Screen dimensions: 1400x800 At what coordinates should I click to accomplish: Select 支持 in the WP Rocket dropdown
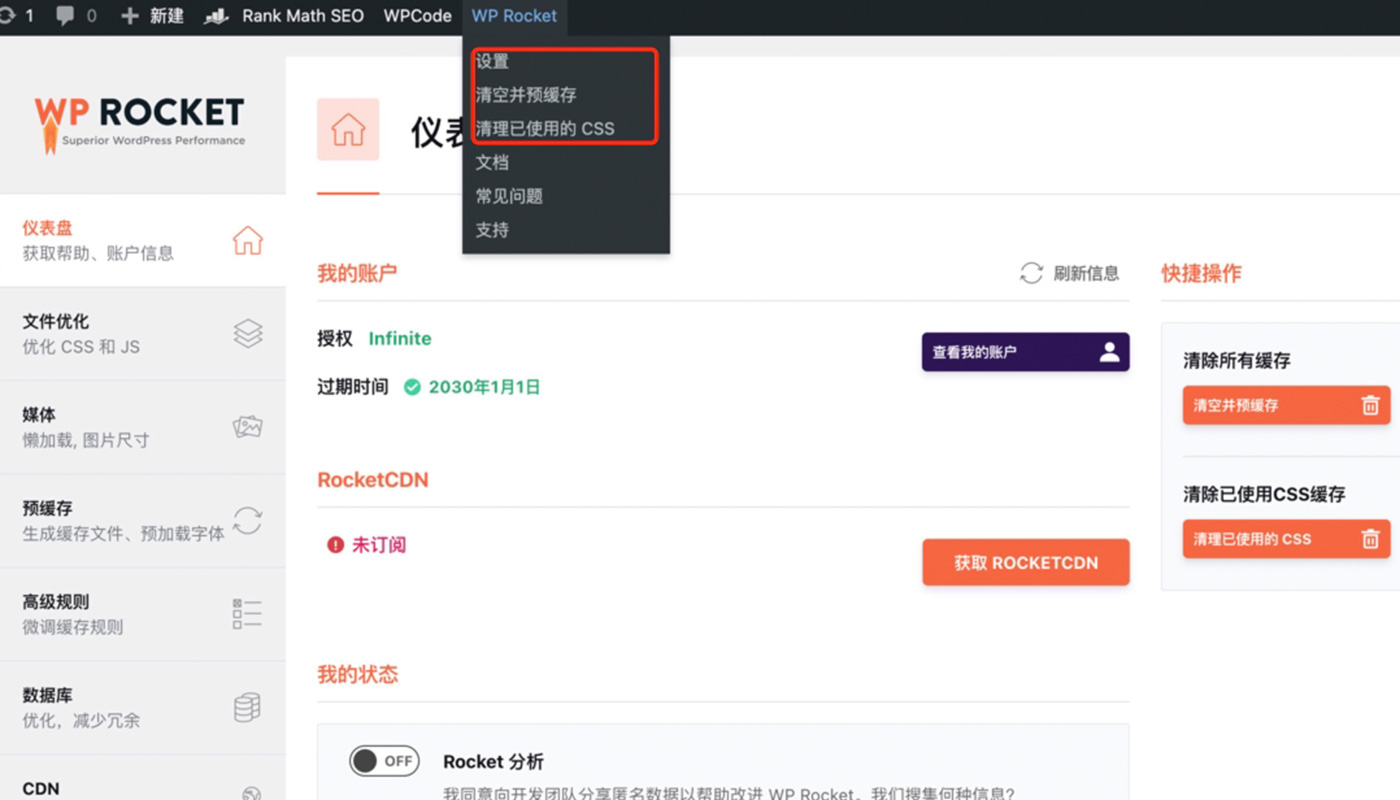pyautogui.click(x=492, y=230)
